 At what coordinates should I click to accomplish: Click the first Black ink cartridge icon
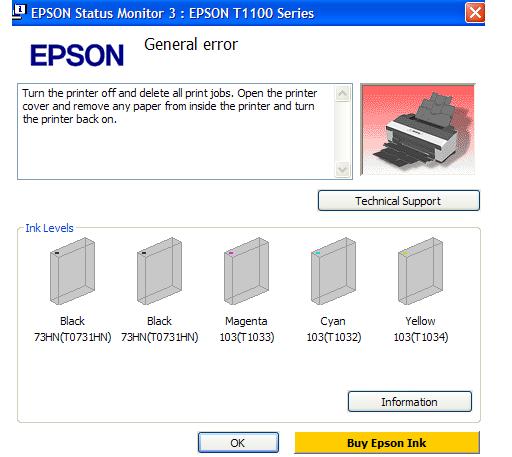point(72,271)
